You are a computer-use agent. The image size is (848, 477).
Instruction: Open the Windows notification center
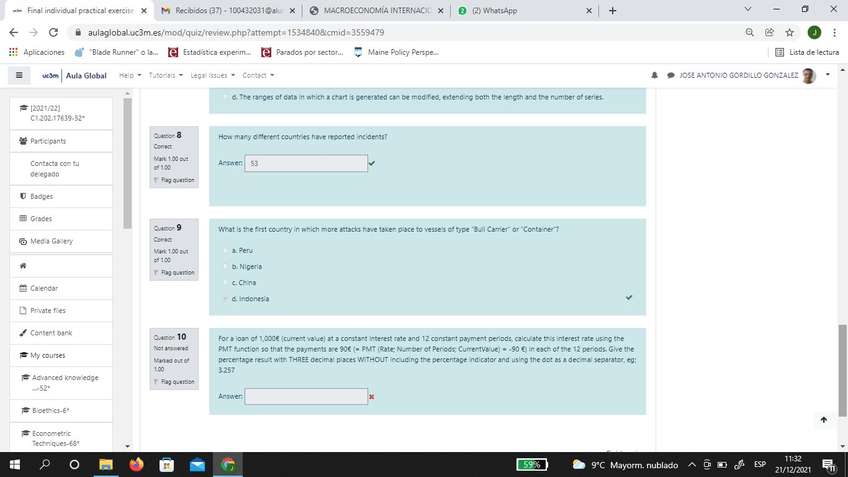coord(829,465)
